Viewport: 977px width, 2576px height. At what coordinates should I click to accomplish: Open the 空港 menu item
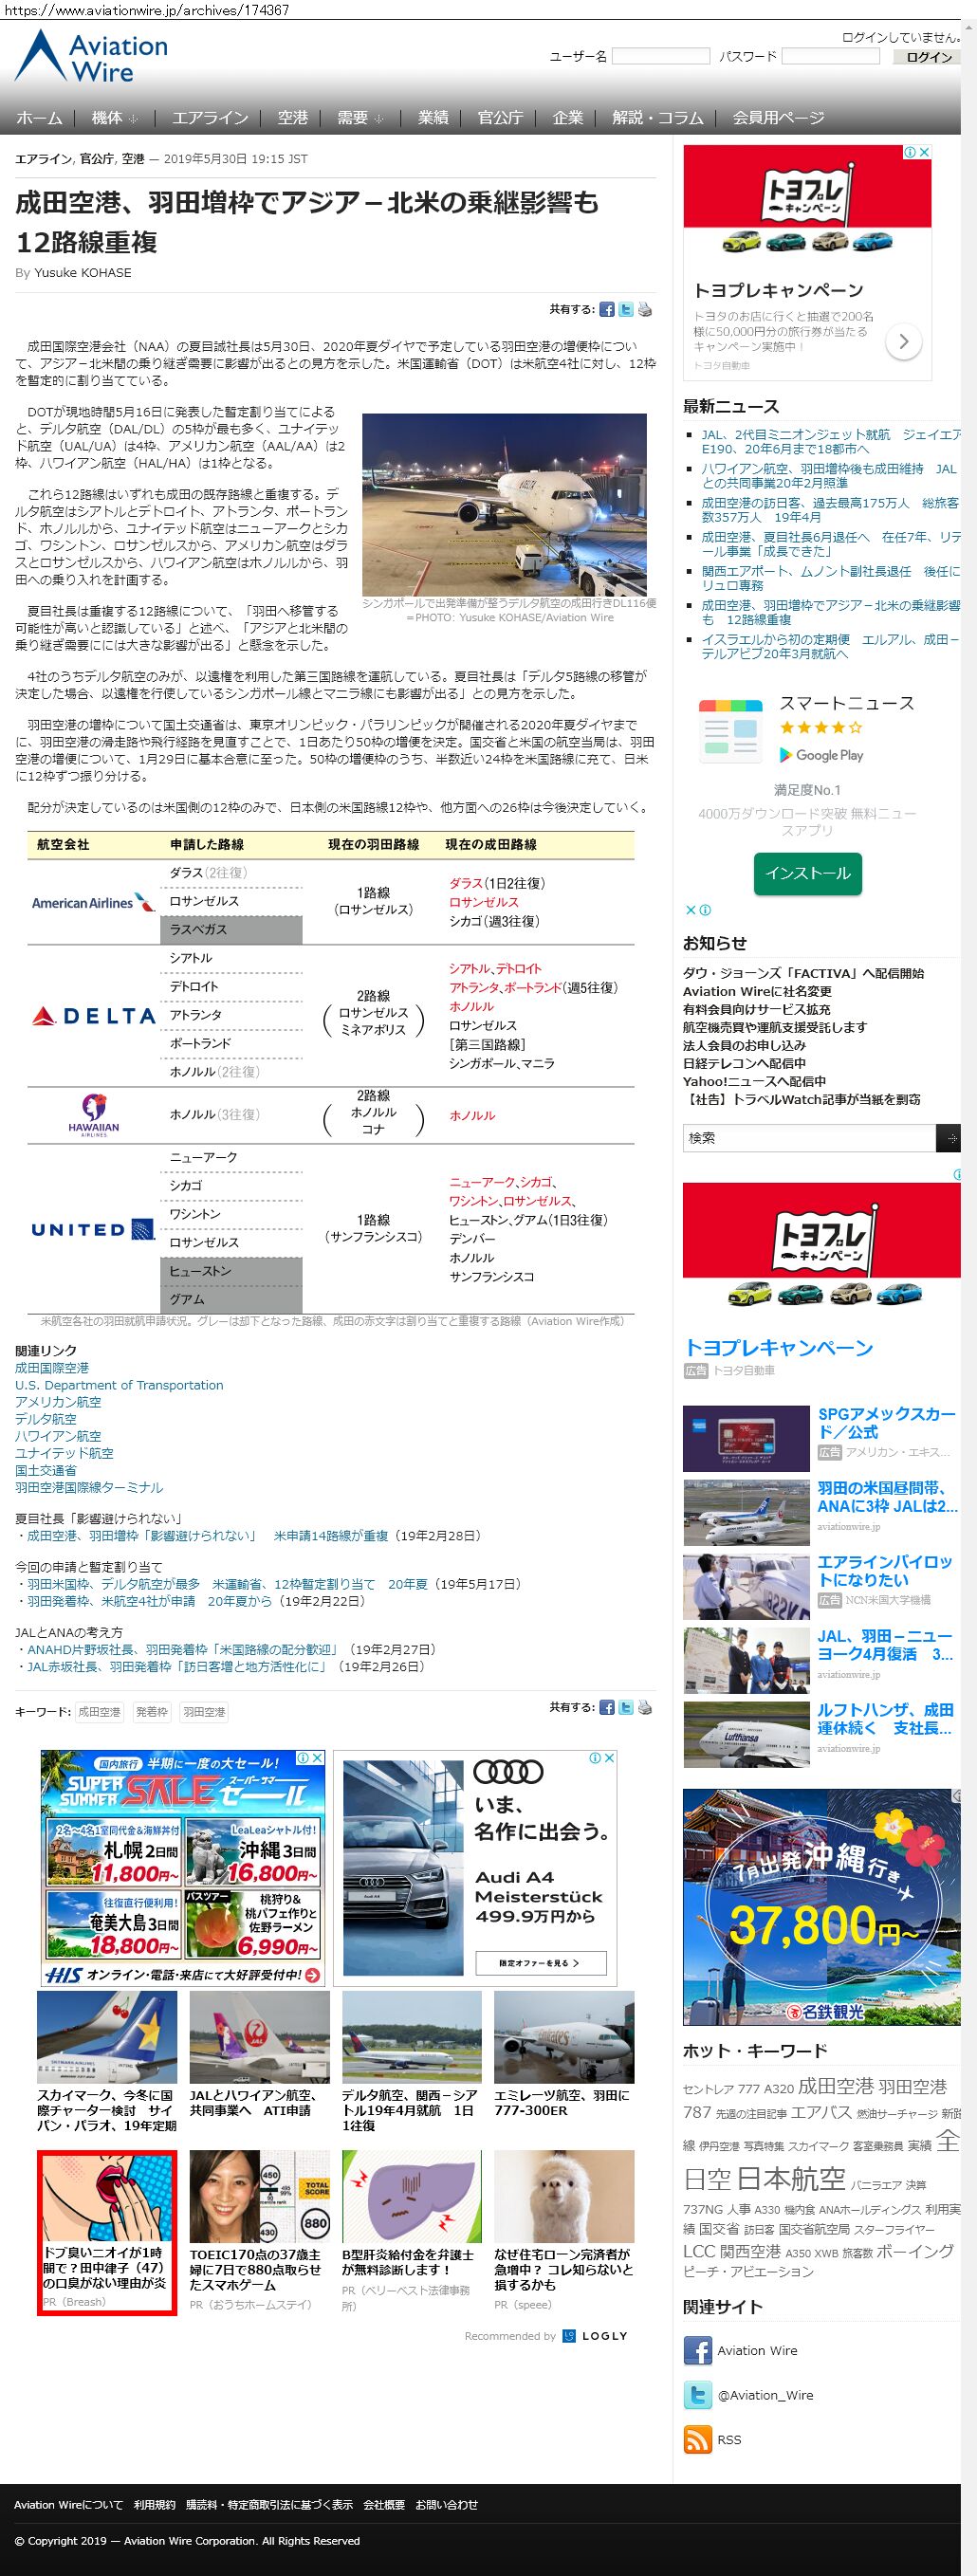pyautogui.click(x=293, y=118)
